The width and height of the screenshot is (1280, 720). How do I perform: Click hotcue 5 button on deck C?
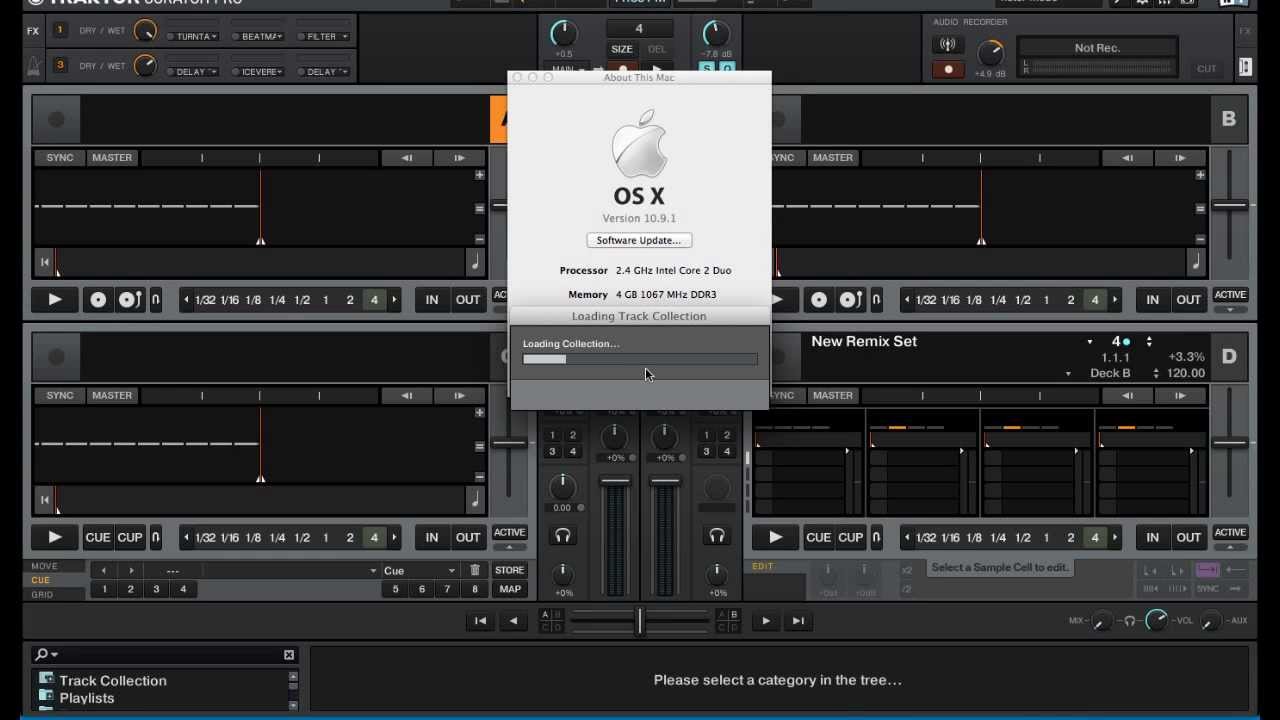(396, 589)
